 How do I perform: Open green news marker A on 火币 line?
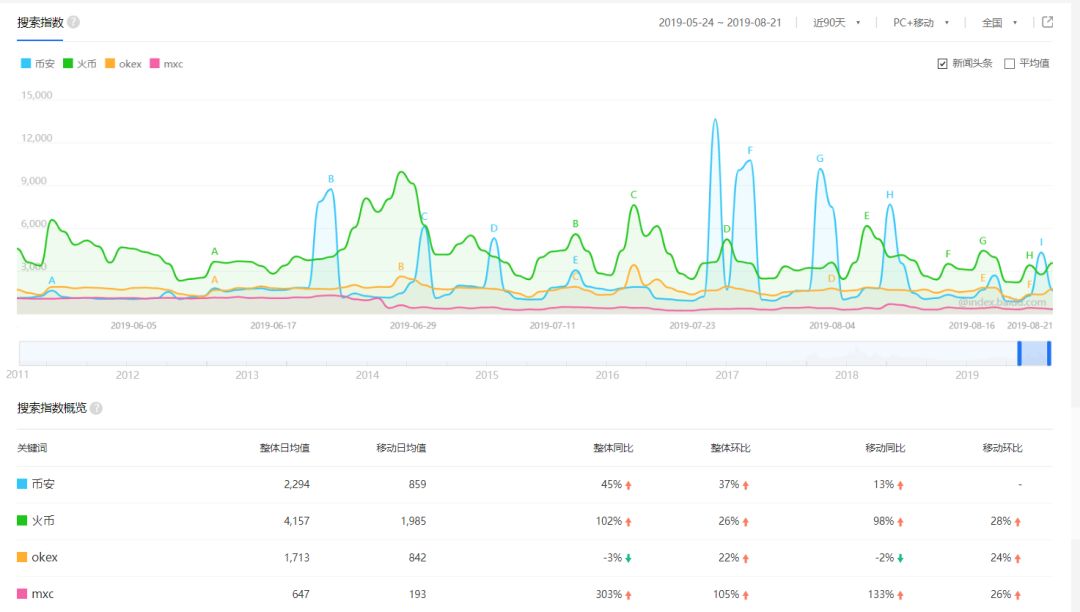(214, 251)
